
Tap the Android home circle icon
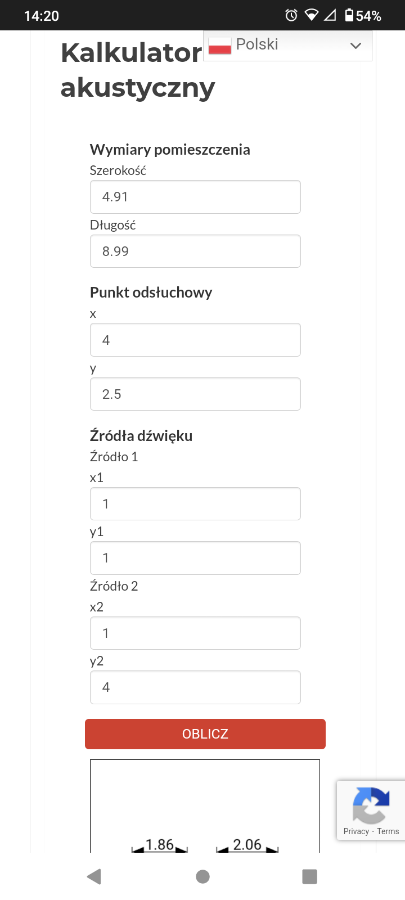(x=202, y=876)
